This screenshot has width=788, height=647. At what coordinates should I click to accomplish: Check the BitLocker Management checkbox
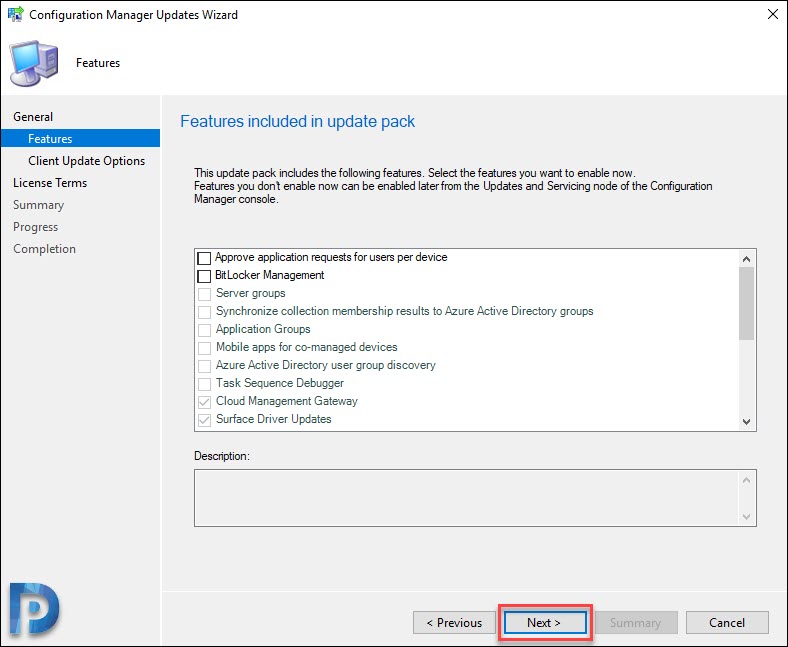(x=205, y=275)
